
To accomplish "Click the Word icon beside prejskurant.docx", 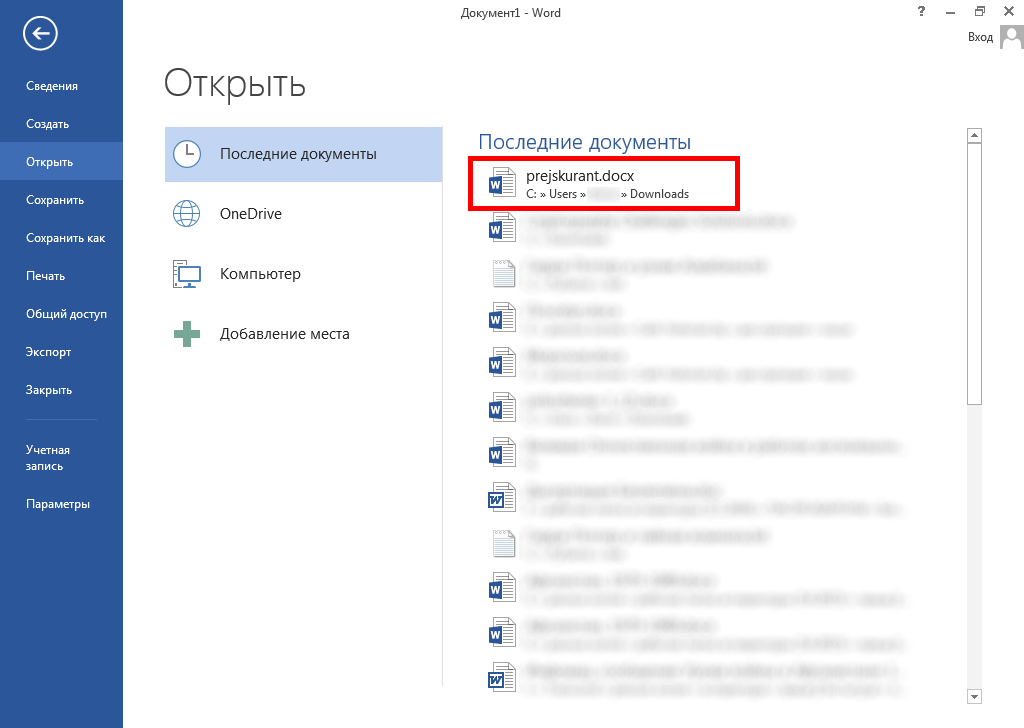I will [x=500, y=184].
